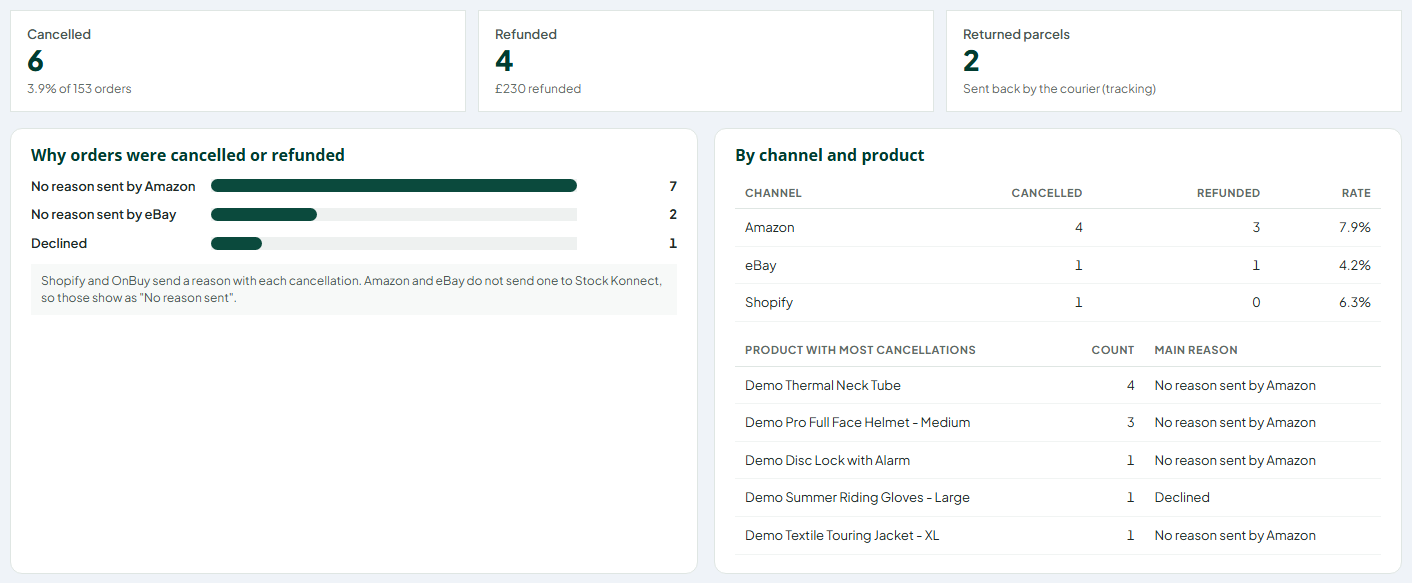1412x583 pixels.
Task: Click main reason for Demo Disc Lock
Action: point(1235,460)
